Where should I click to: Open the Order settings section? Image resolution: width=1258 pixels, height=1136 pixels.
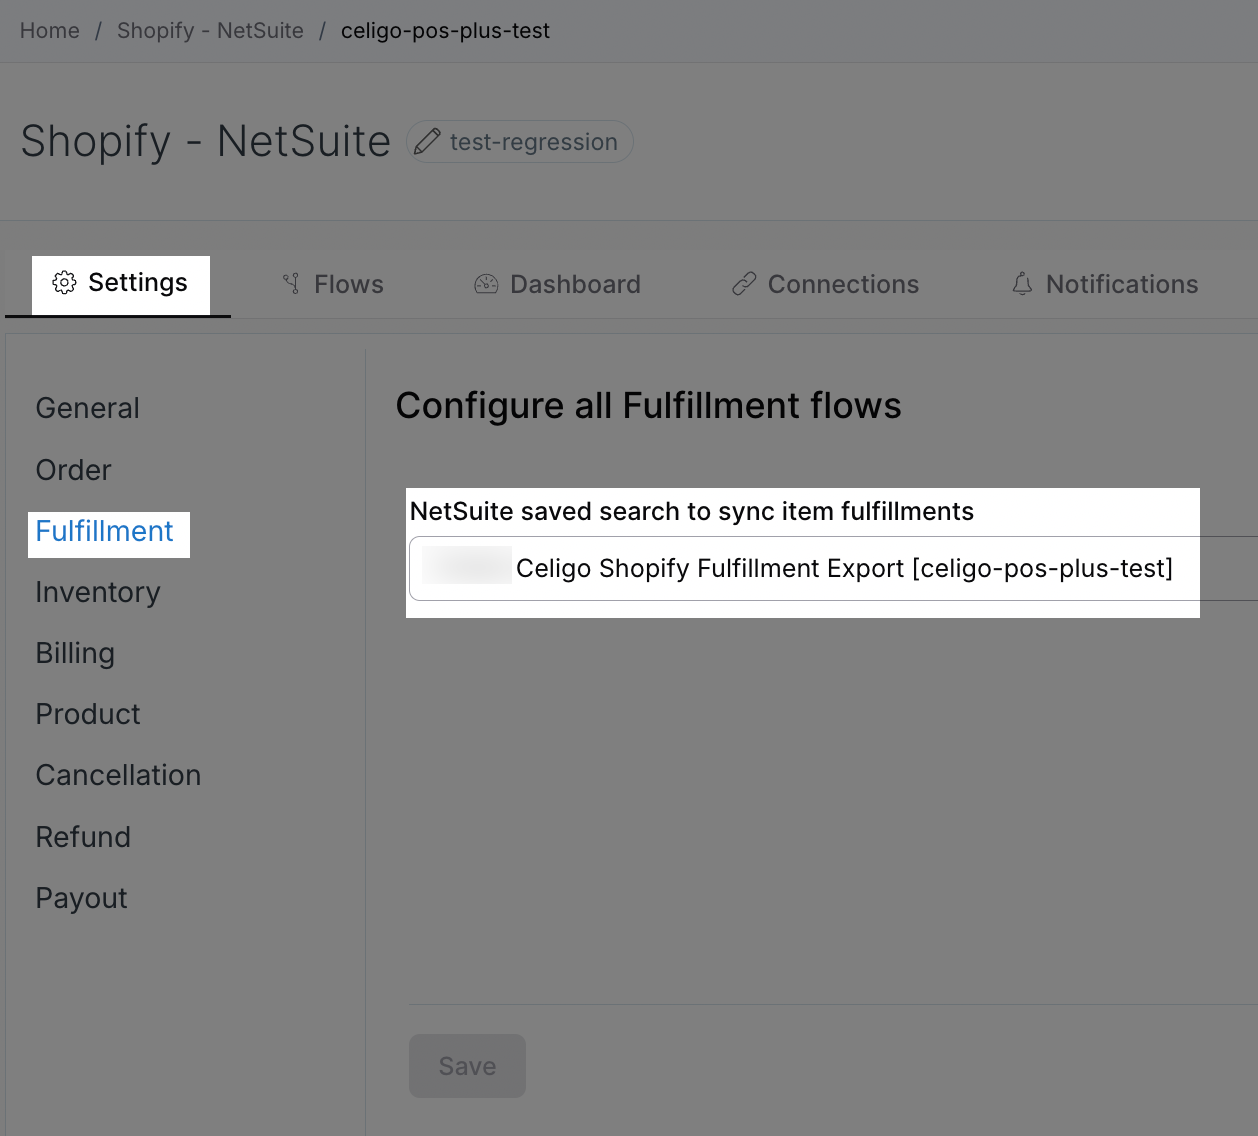(74, 470)
